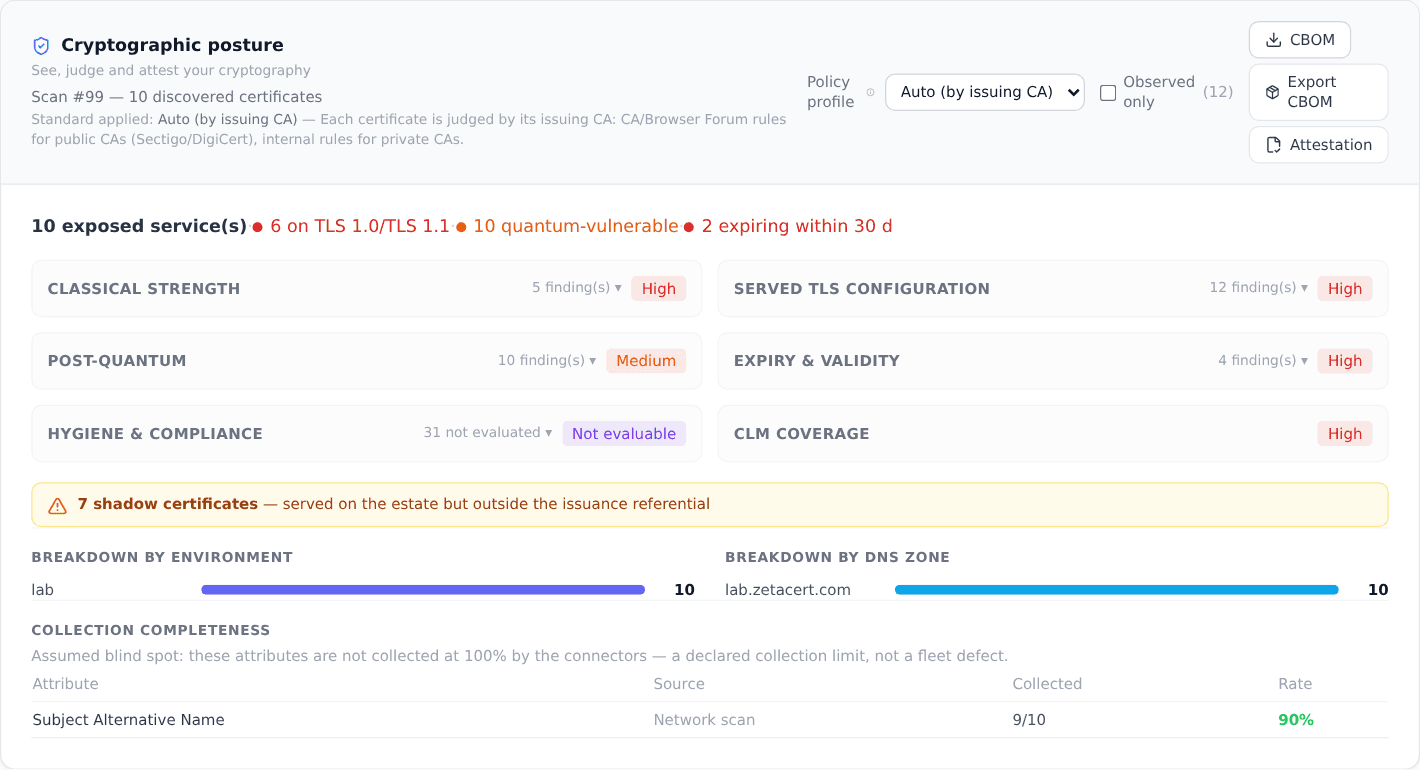Click the Rate column header
The width and height of the screenshot is (1420, 770).
point(1295,684)
